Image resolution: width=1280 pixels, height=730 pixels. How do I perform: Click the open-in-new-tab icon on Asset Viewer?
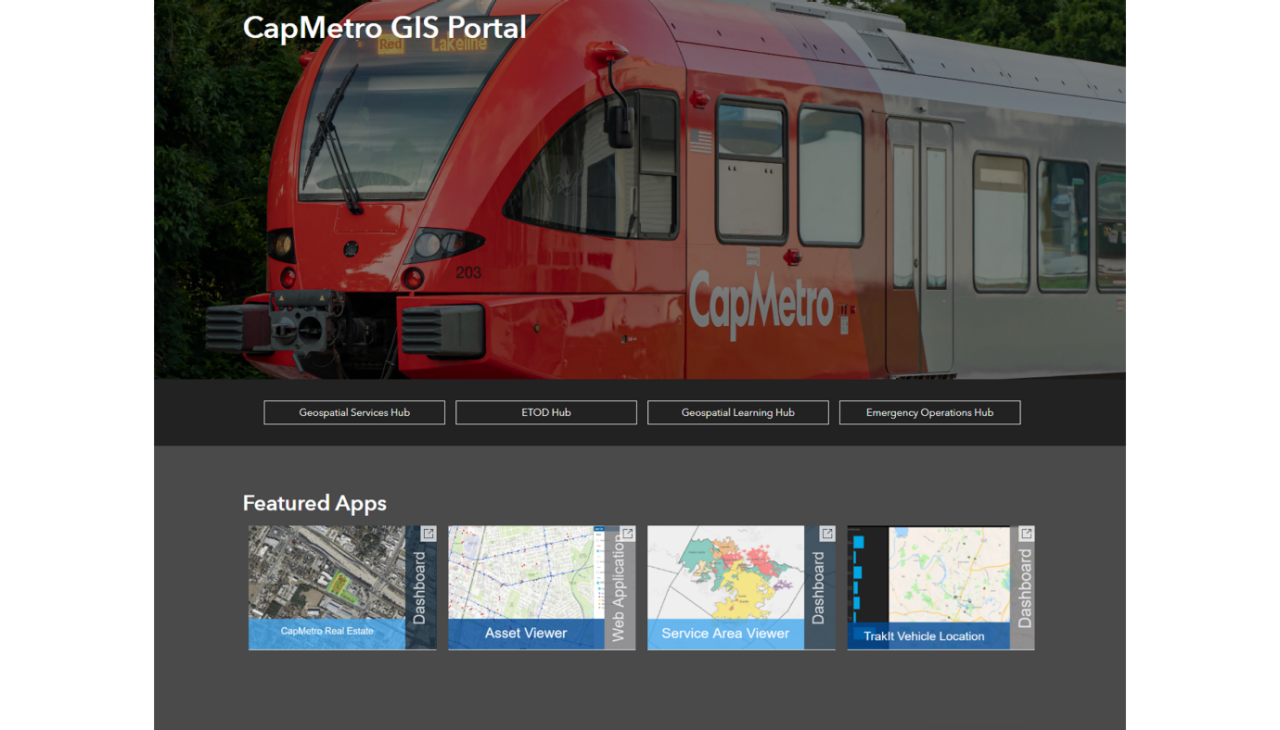tap(628, 534)
